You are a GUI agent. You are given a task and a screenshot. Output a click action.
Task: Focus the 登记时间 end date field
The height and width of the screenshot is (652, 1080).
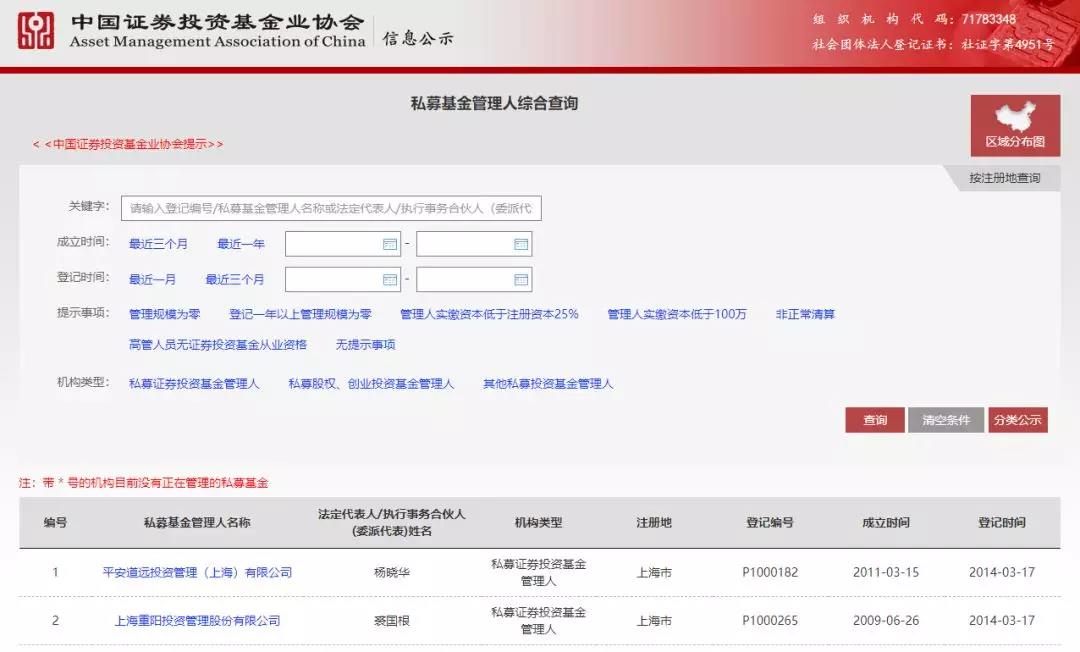[x=474, y=280]
